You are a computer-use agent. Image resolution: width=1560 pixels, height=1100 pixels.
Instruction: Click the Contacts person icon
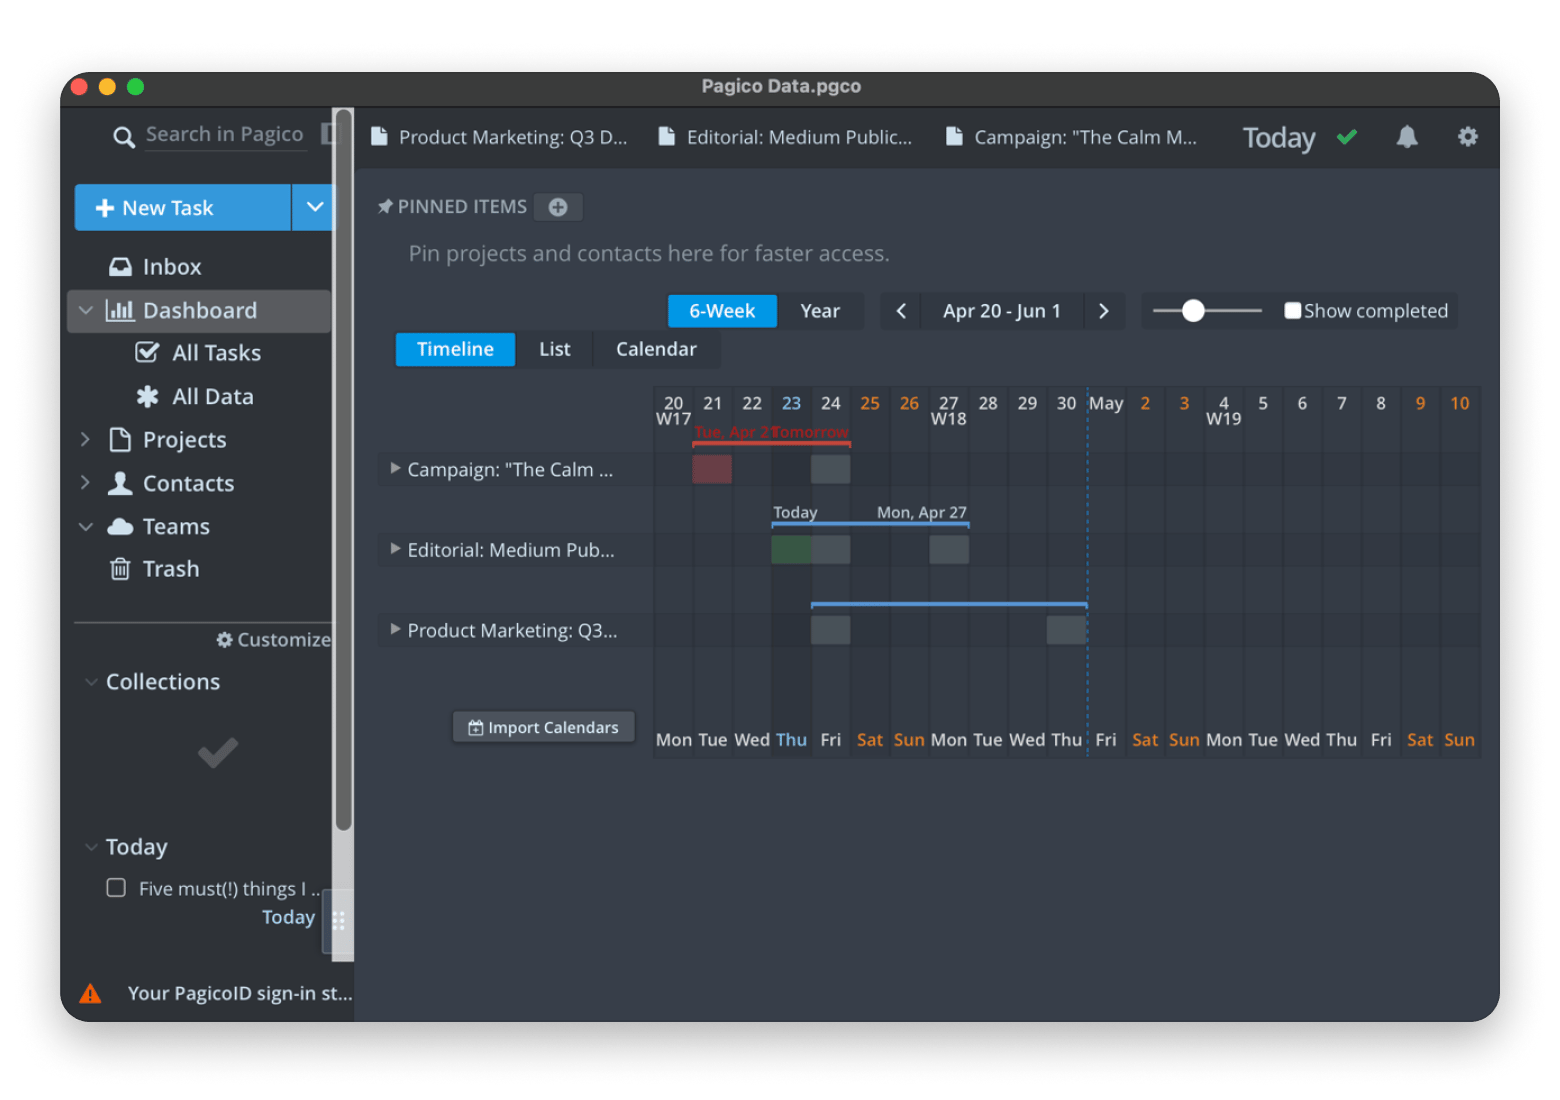point(120,483)
